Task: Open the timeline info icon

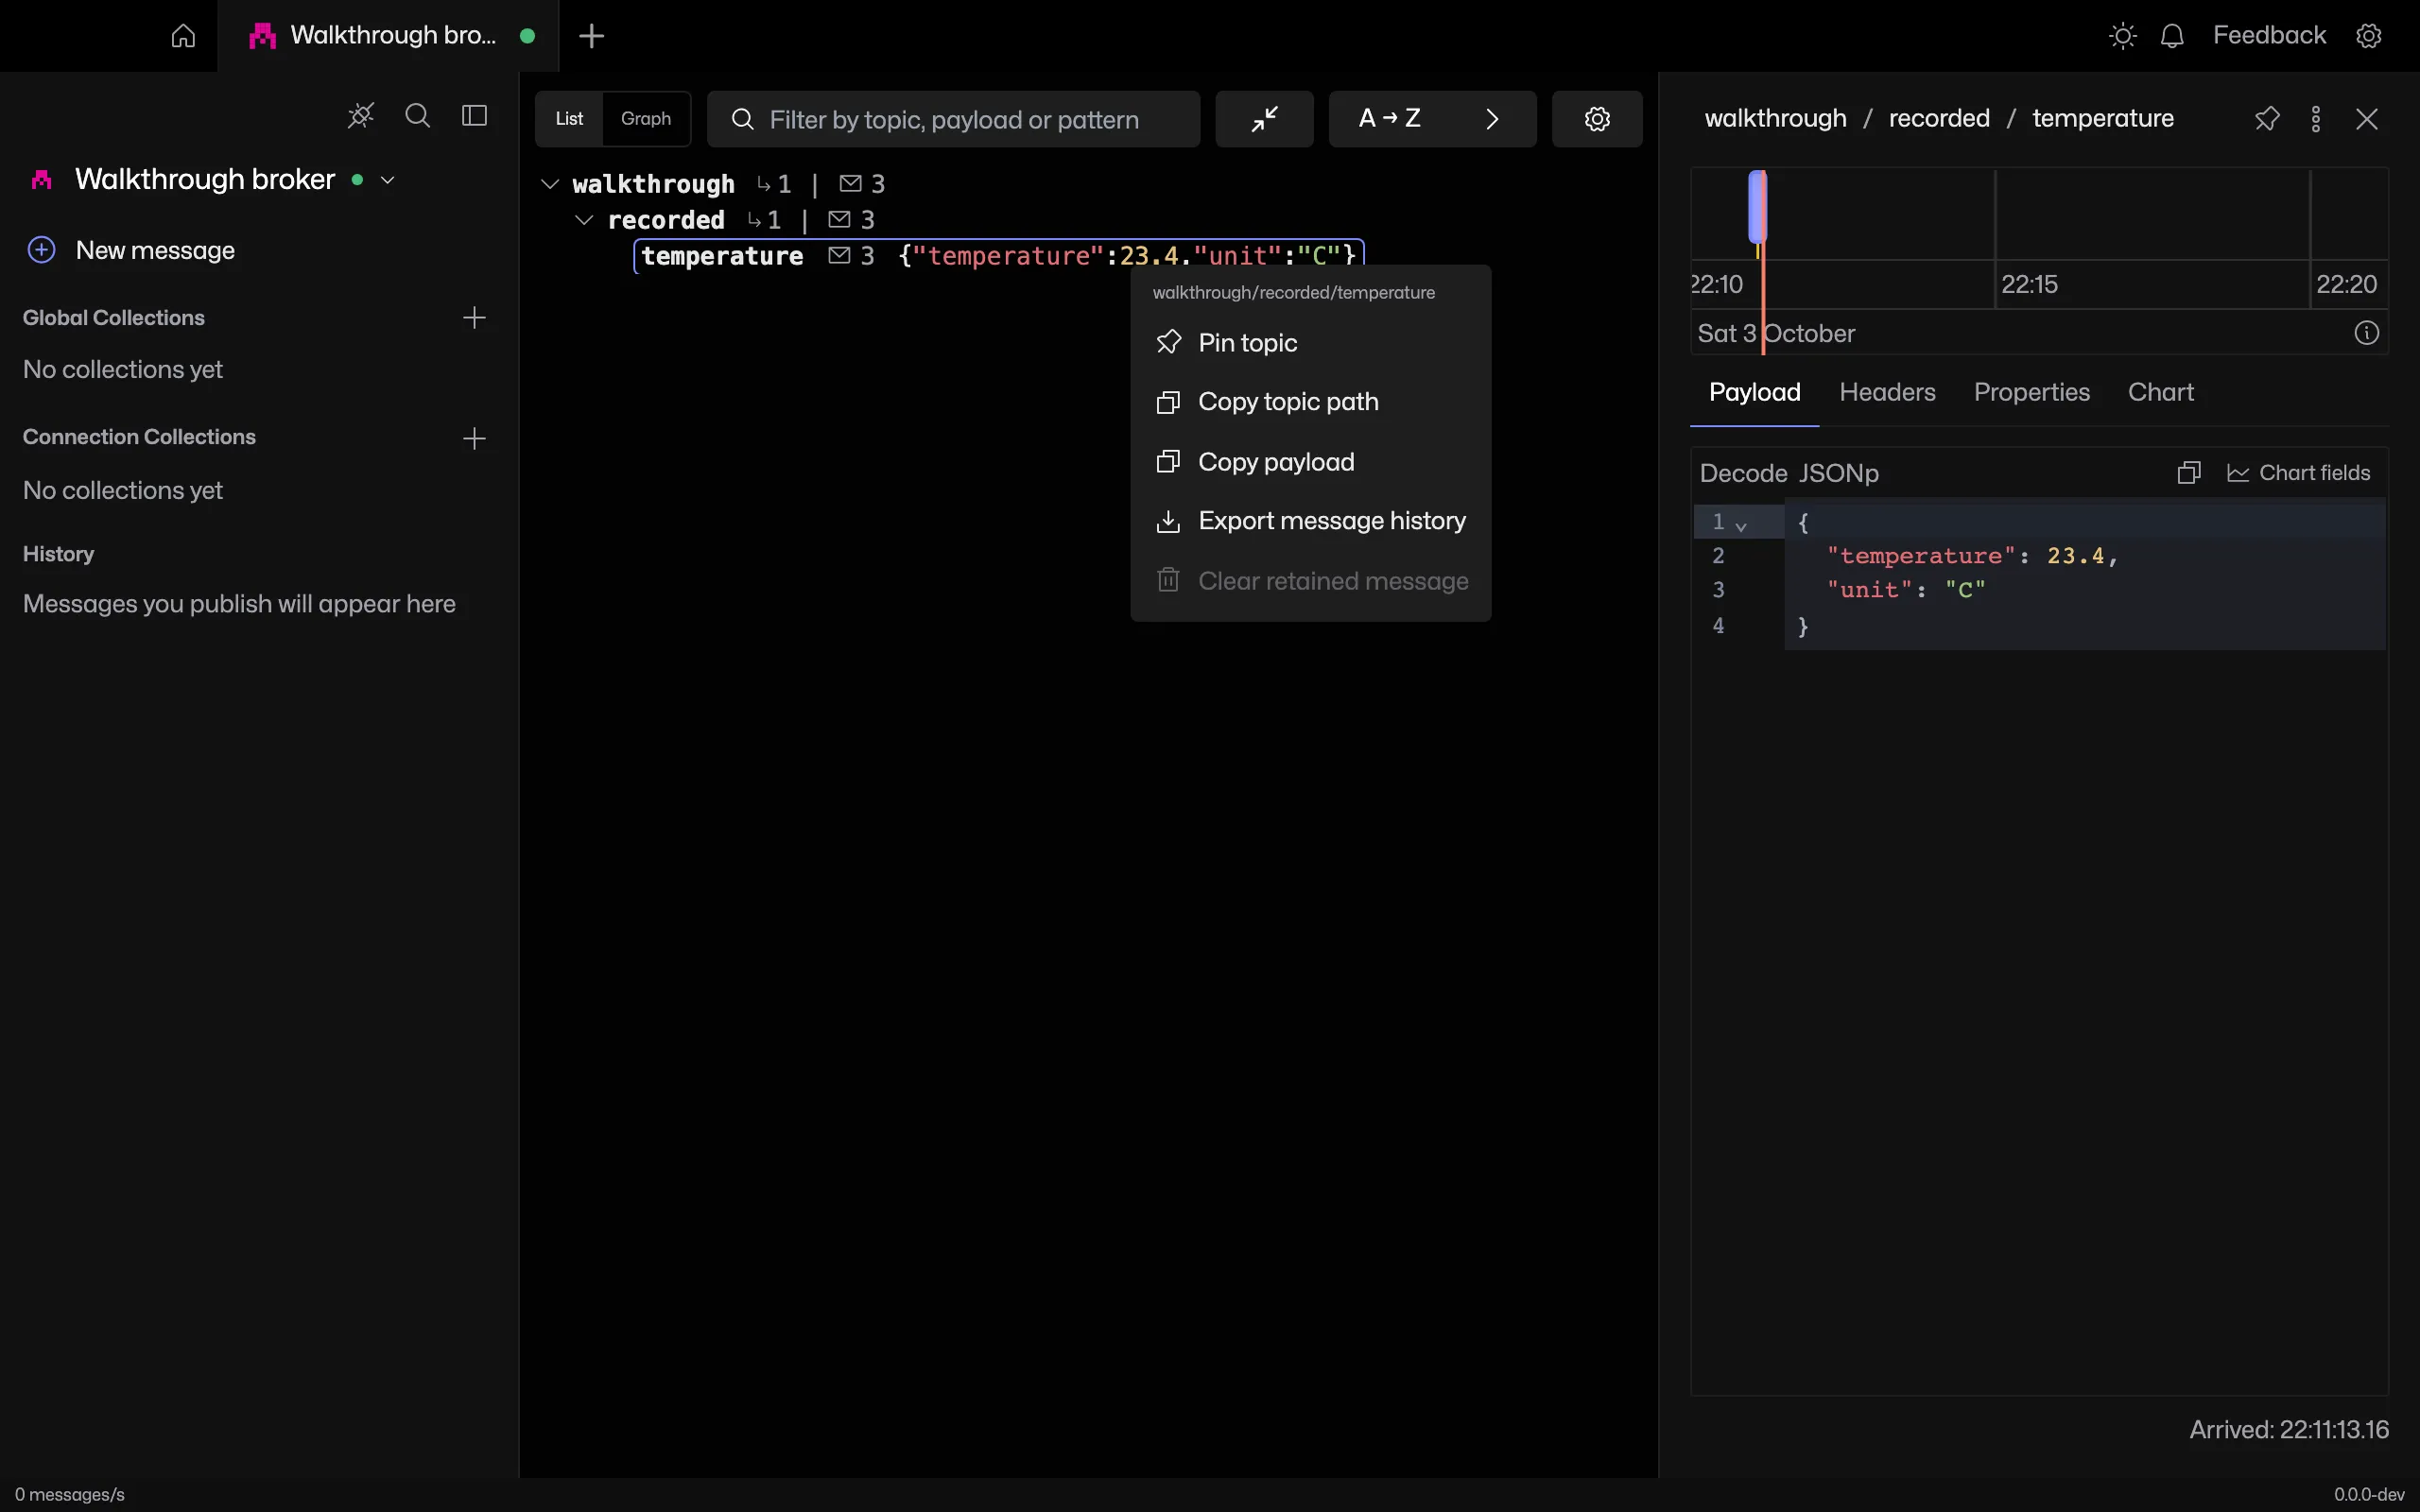Action: coord(2366,333)
